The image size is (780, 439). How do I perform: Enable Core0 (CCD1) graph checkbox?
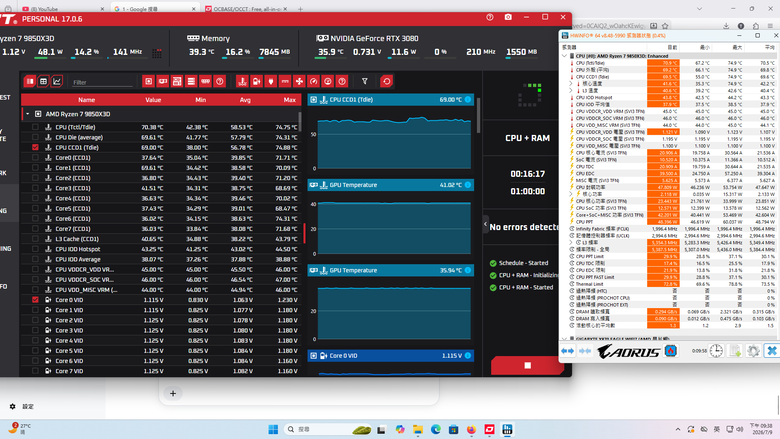coord(35,158)
